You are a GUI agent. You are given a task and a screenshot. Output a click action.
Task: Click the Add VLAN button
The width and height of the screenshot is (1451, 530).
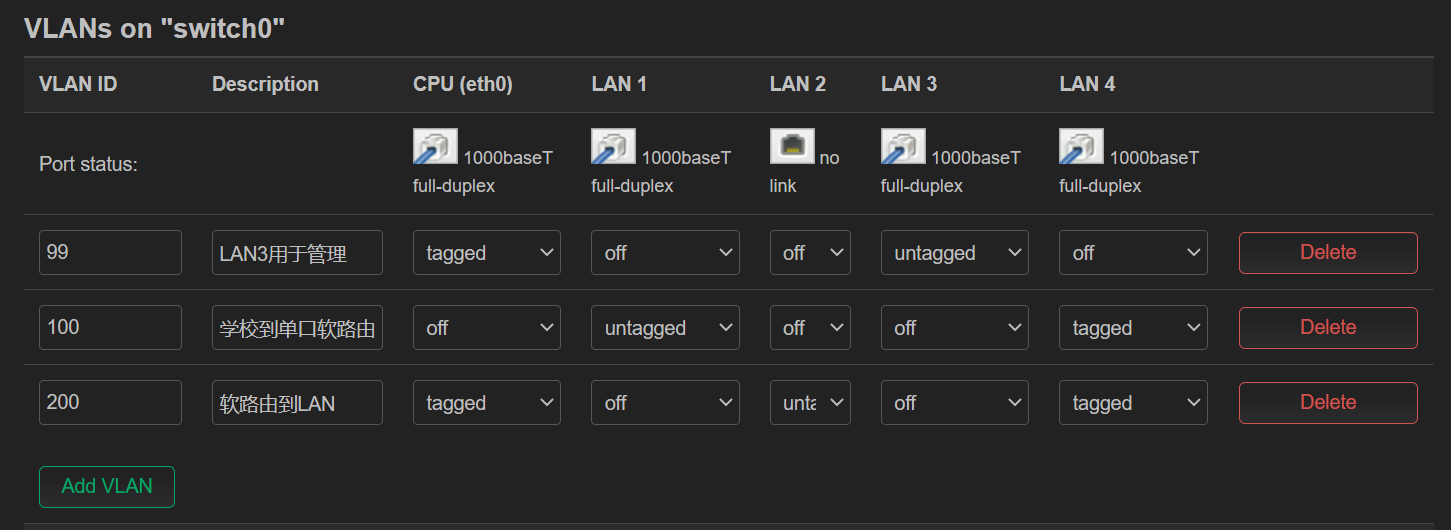(107, 487)
